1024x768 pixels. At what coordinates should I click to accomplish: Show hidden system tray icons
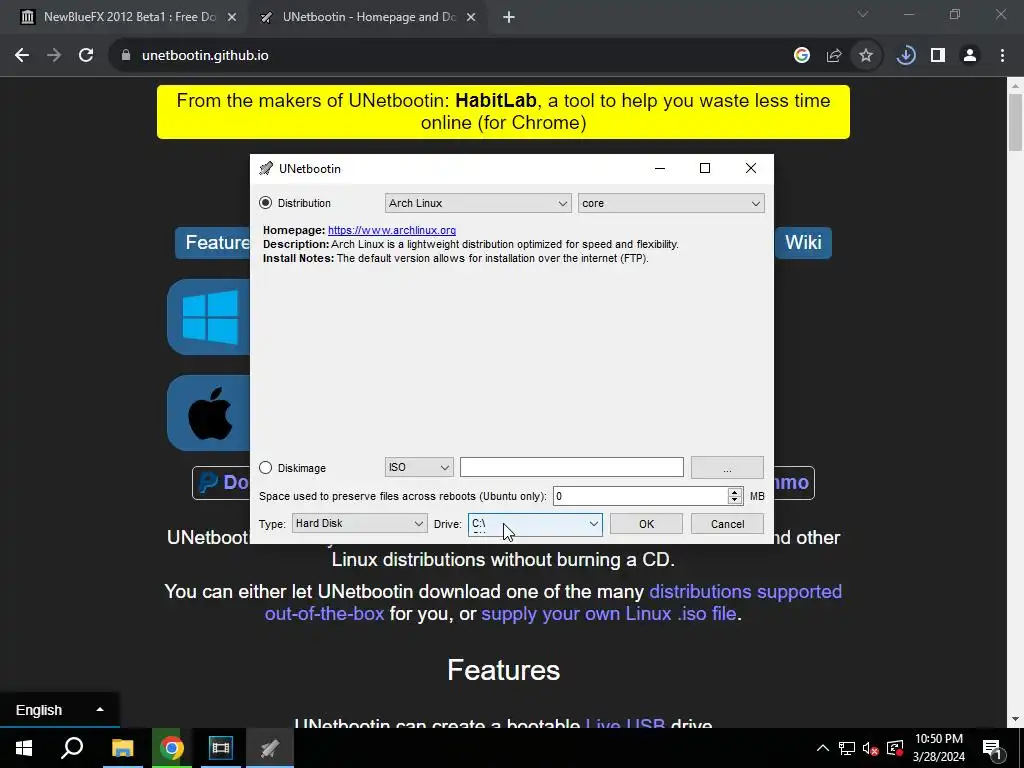[823, 748]
